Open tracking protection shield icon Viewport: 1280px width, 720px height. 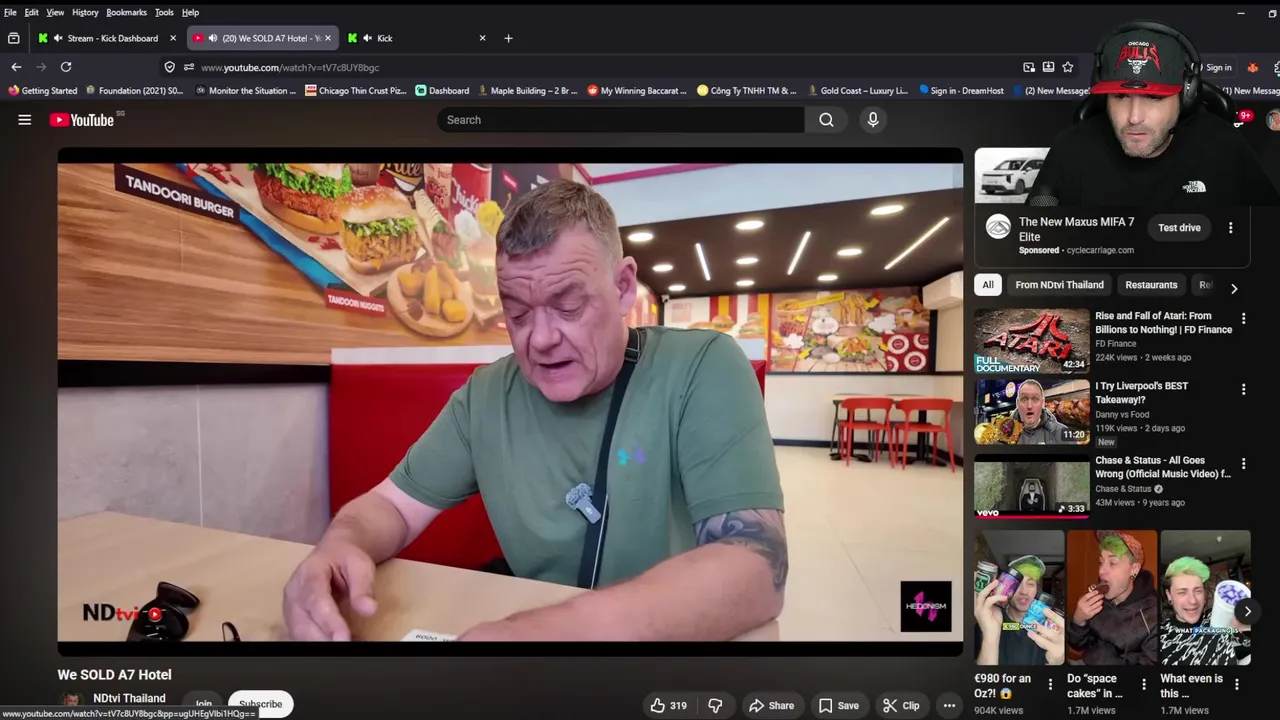click(x=169, y=67)
